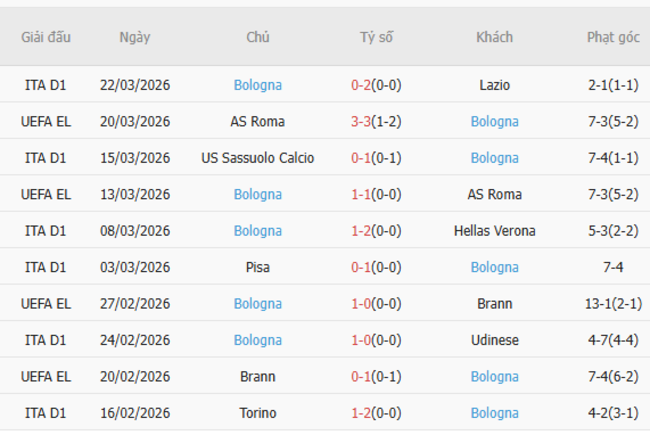This screenshot has height=435, width=650.
Task: Click Bologna in the Lazio match row
Action: pos(257,85)
